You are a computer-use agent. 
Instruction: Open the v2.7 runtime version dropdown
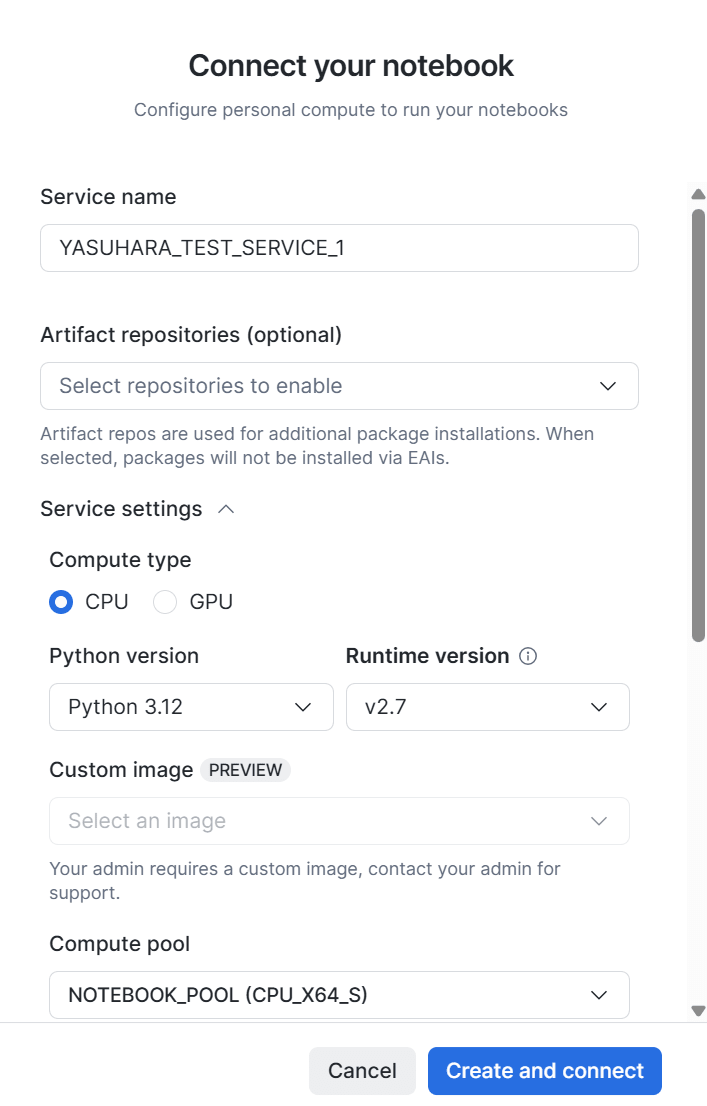[488, 707]
